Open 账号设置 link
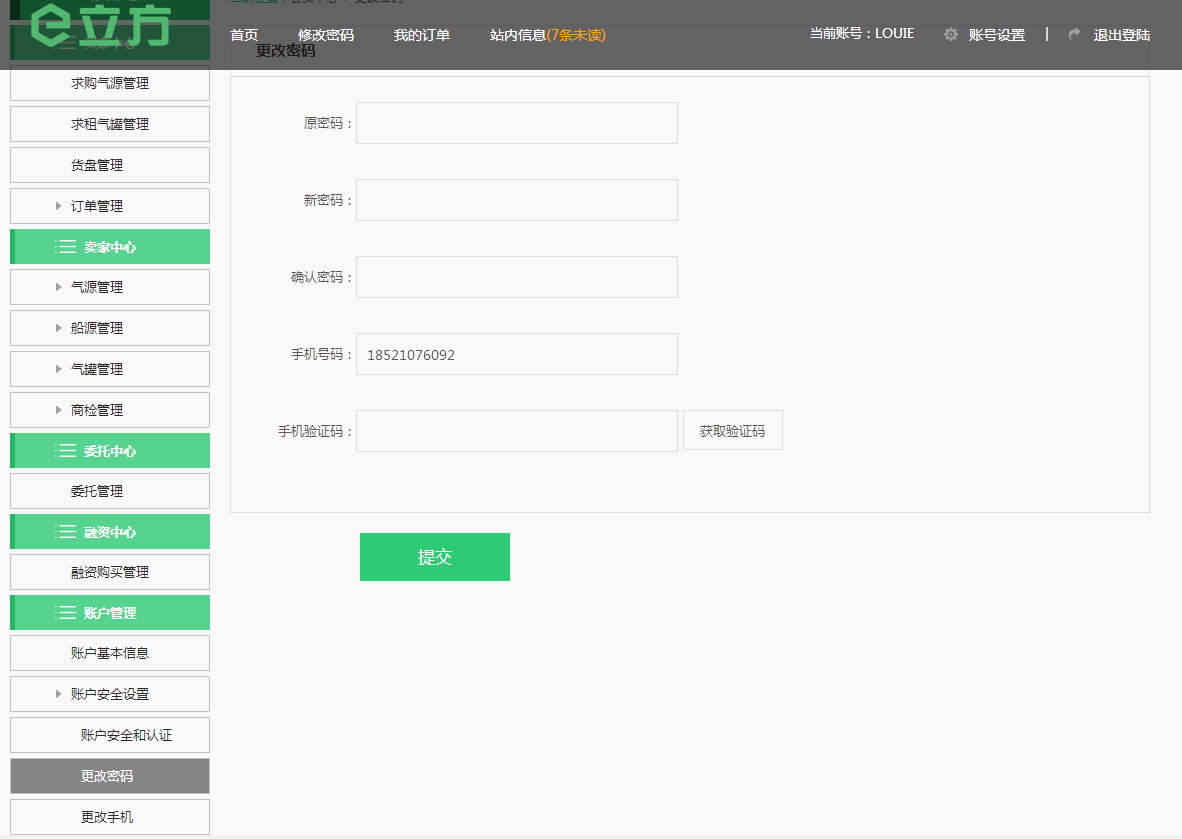The image size is (1182, 839). coord(997,35)
